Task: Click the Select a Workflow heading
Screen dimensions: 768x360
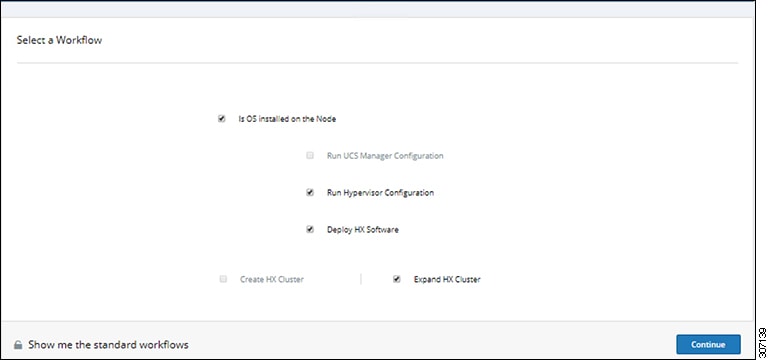Action: (x=59, y=40)
